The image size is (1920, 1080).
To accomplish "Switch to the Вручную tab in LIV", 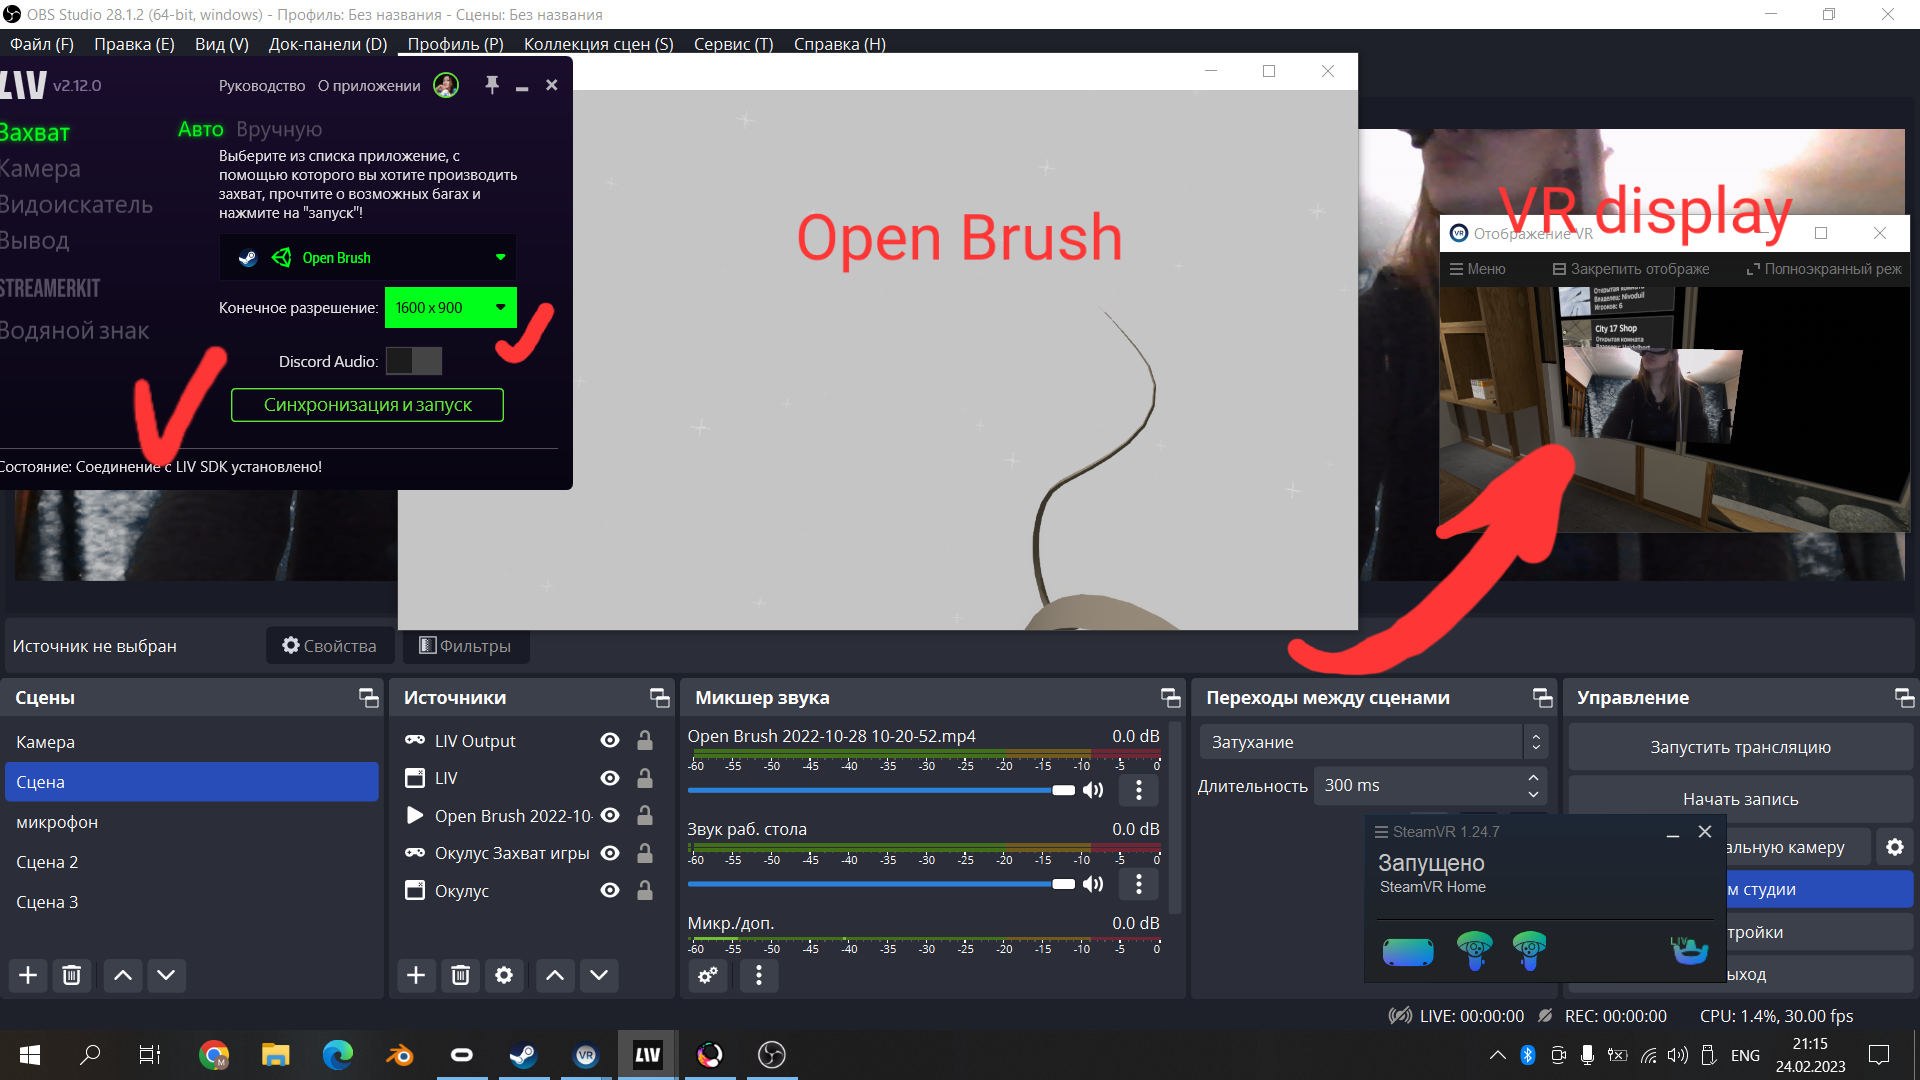I will 279,129.
